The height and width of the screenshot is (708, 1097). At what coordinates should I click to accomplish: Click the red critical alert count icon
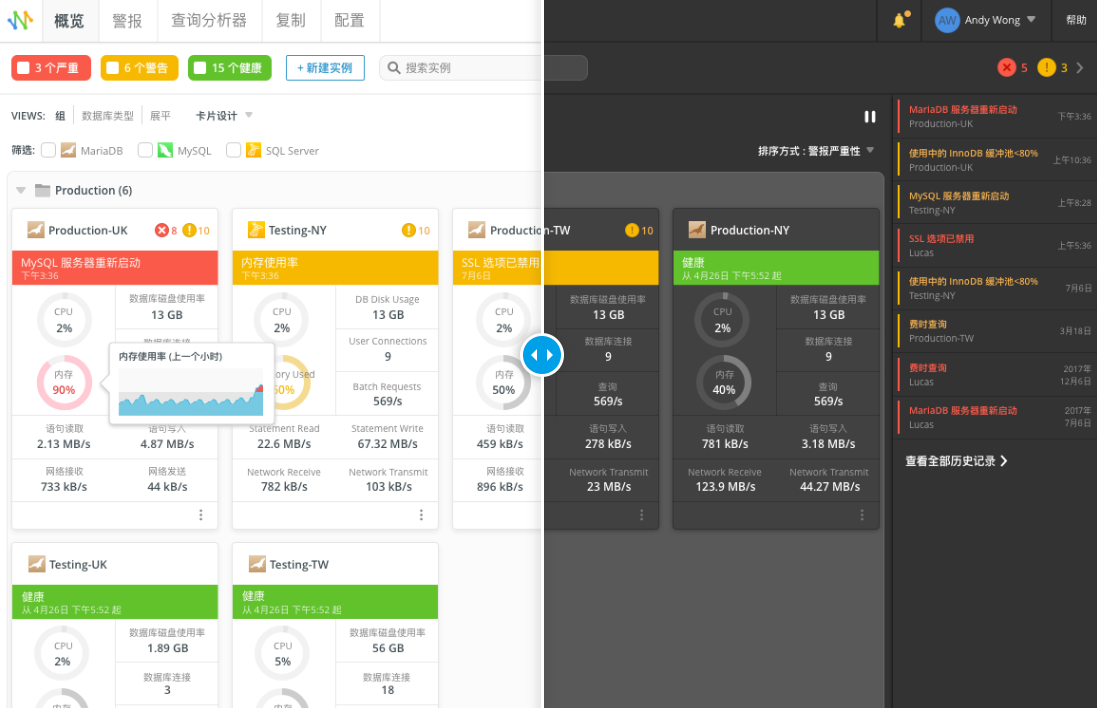pos(1006,68)
